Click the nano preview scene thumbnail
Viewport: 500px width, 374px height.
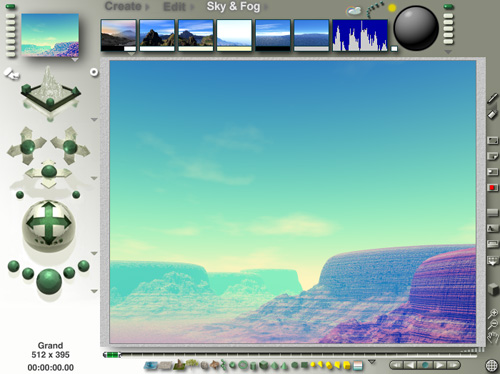click(x=50, y=35)
